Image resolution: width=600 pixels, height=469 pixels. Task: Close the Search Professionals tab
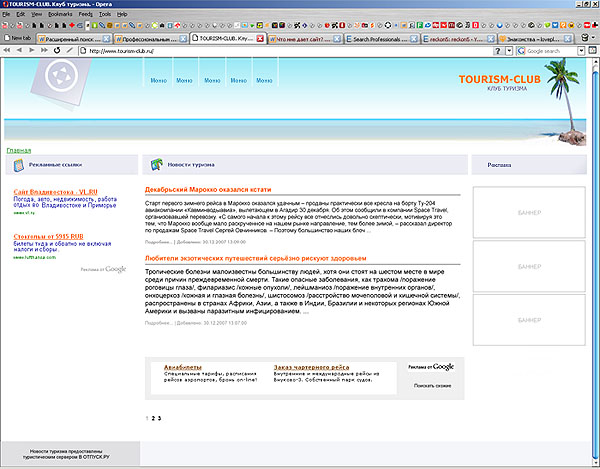click(x=414, y=39)
